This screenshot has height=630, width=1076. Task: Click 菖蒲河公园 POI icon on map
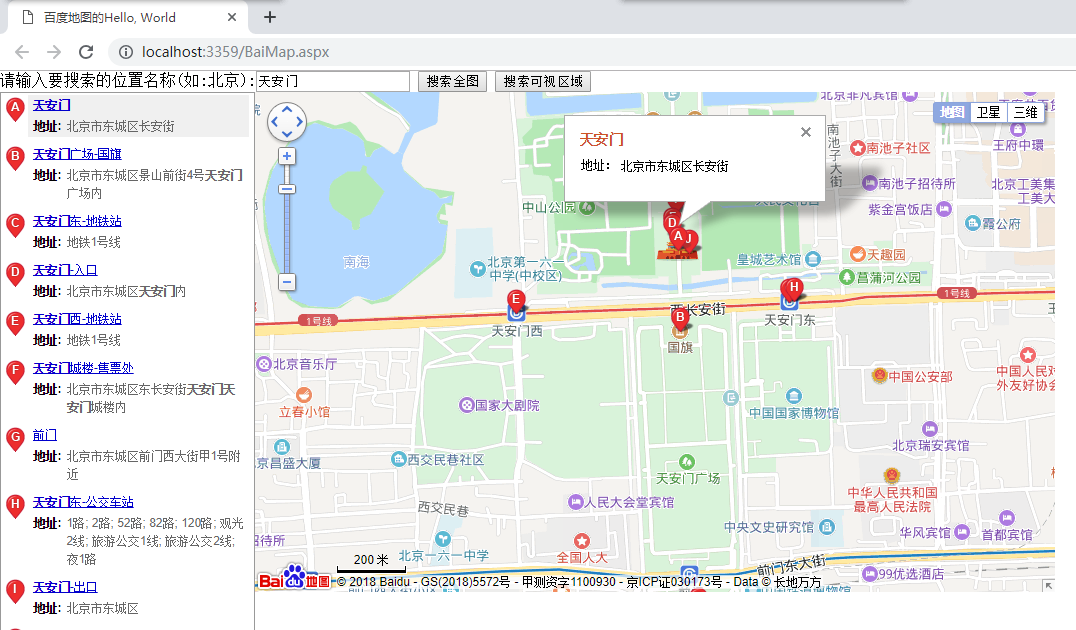pyautogui.click(x=847, y=277)
